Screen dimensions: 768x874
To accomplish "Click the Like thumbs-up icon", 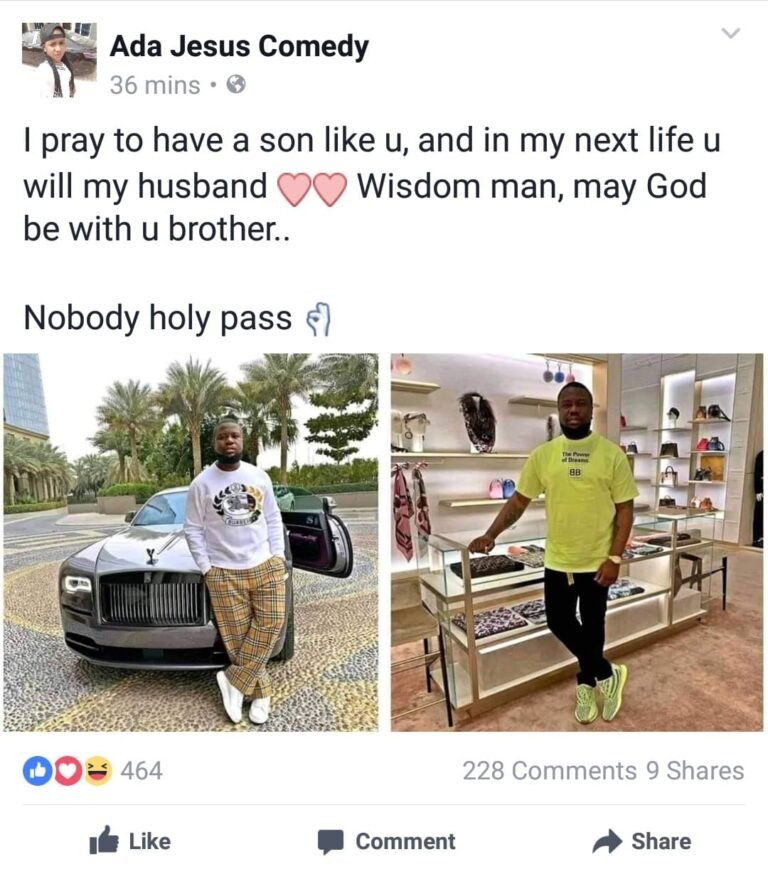I will [104, 840].
